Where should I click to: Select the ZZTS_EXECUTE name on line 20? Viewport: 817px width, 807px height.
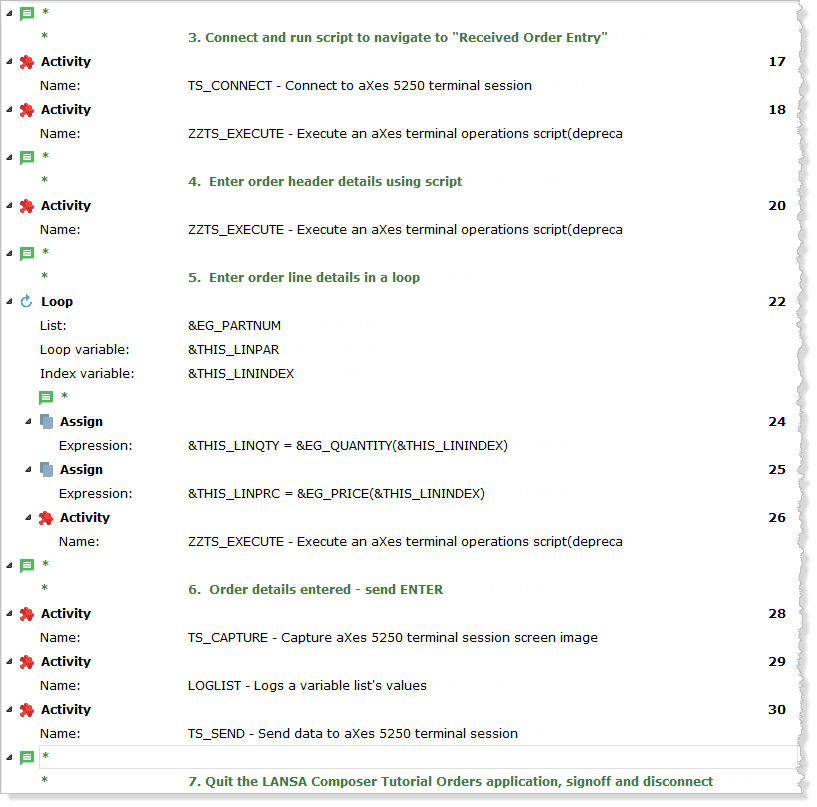pos(405,230)
